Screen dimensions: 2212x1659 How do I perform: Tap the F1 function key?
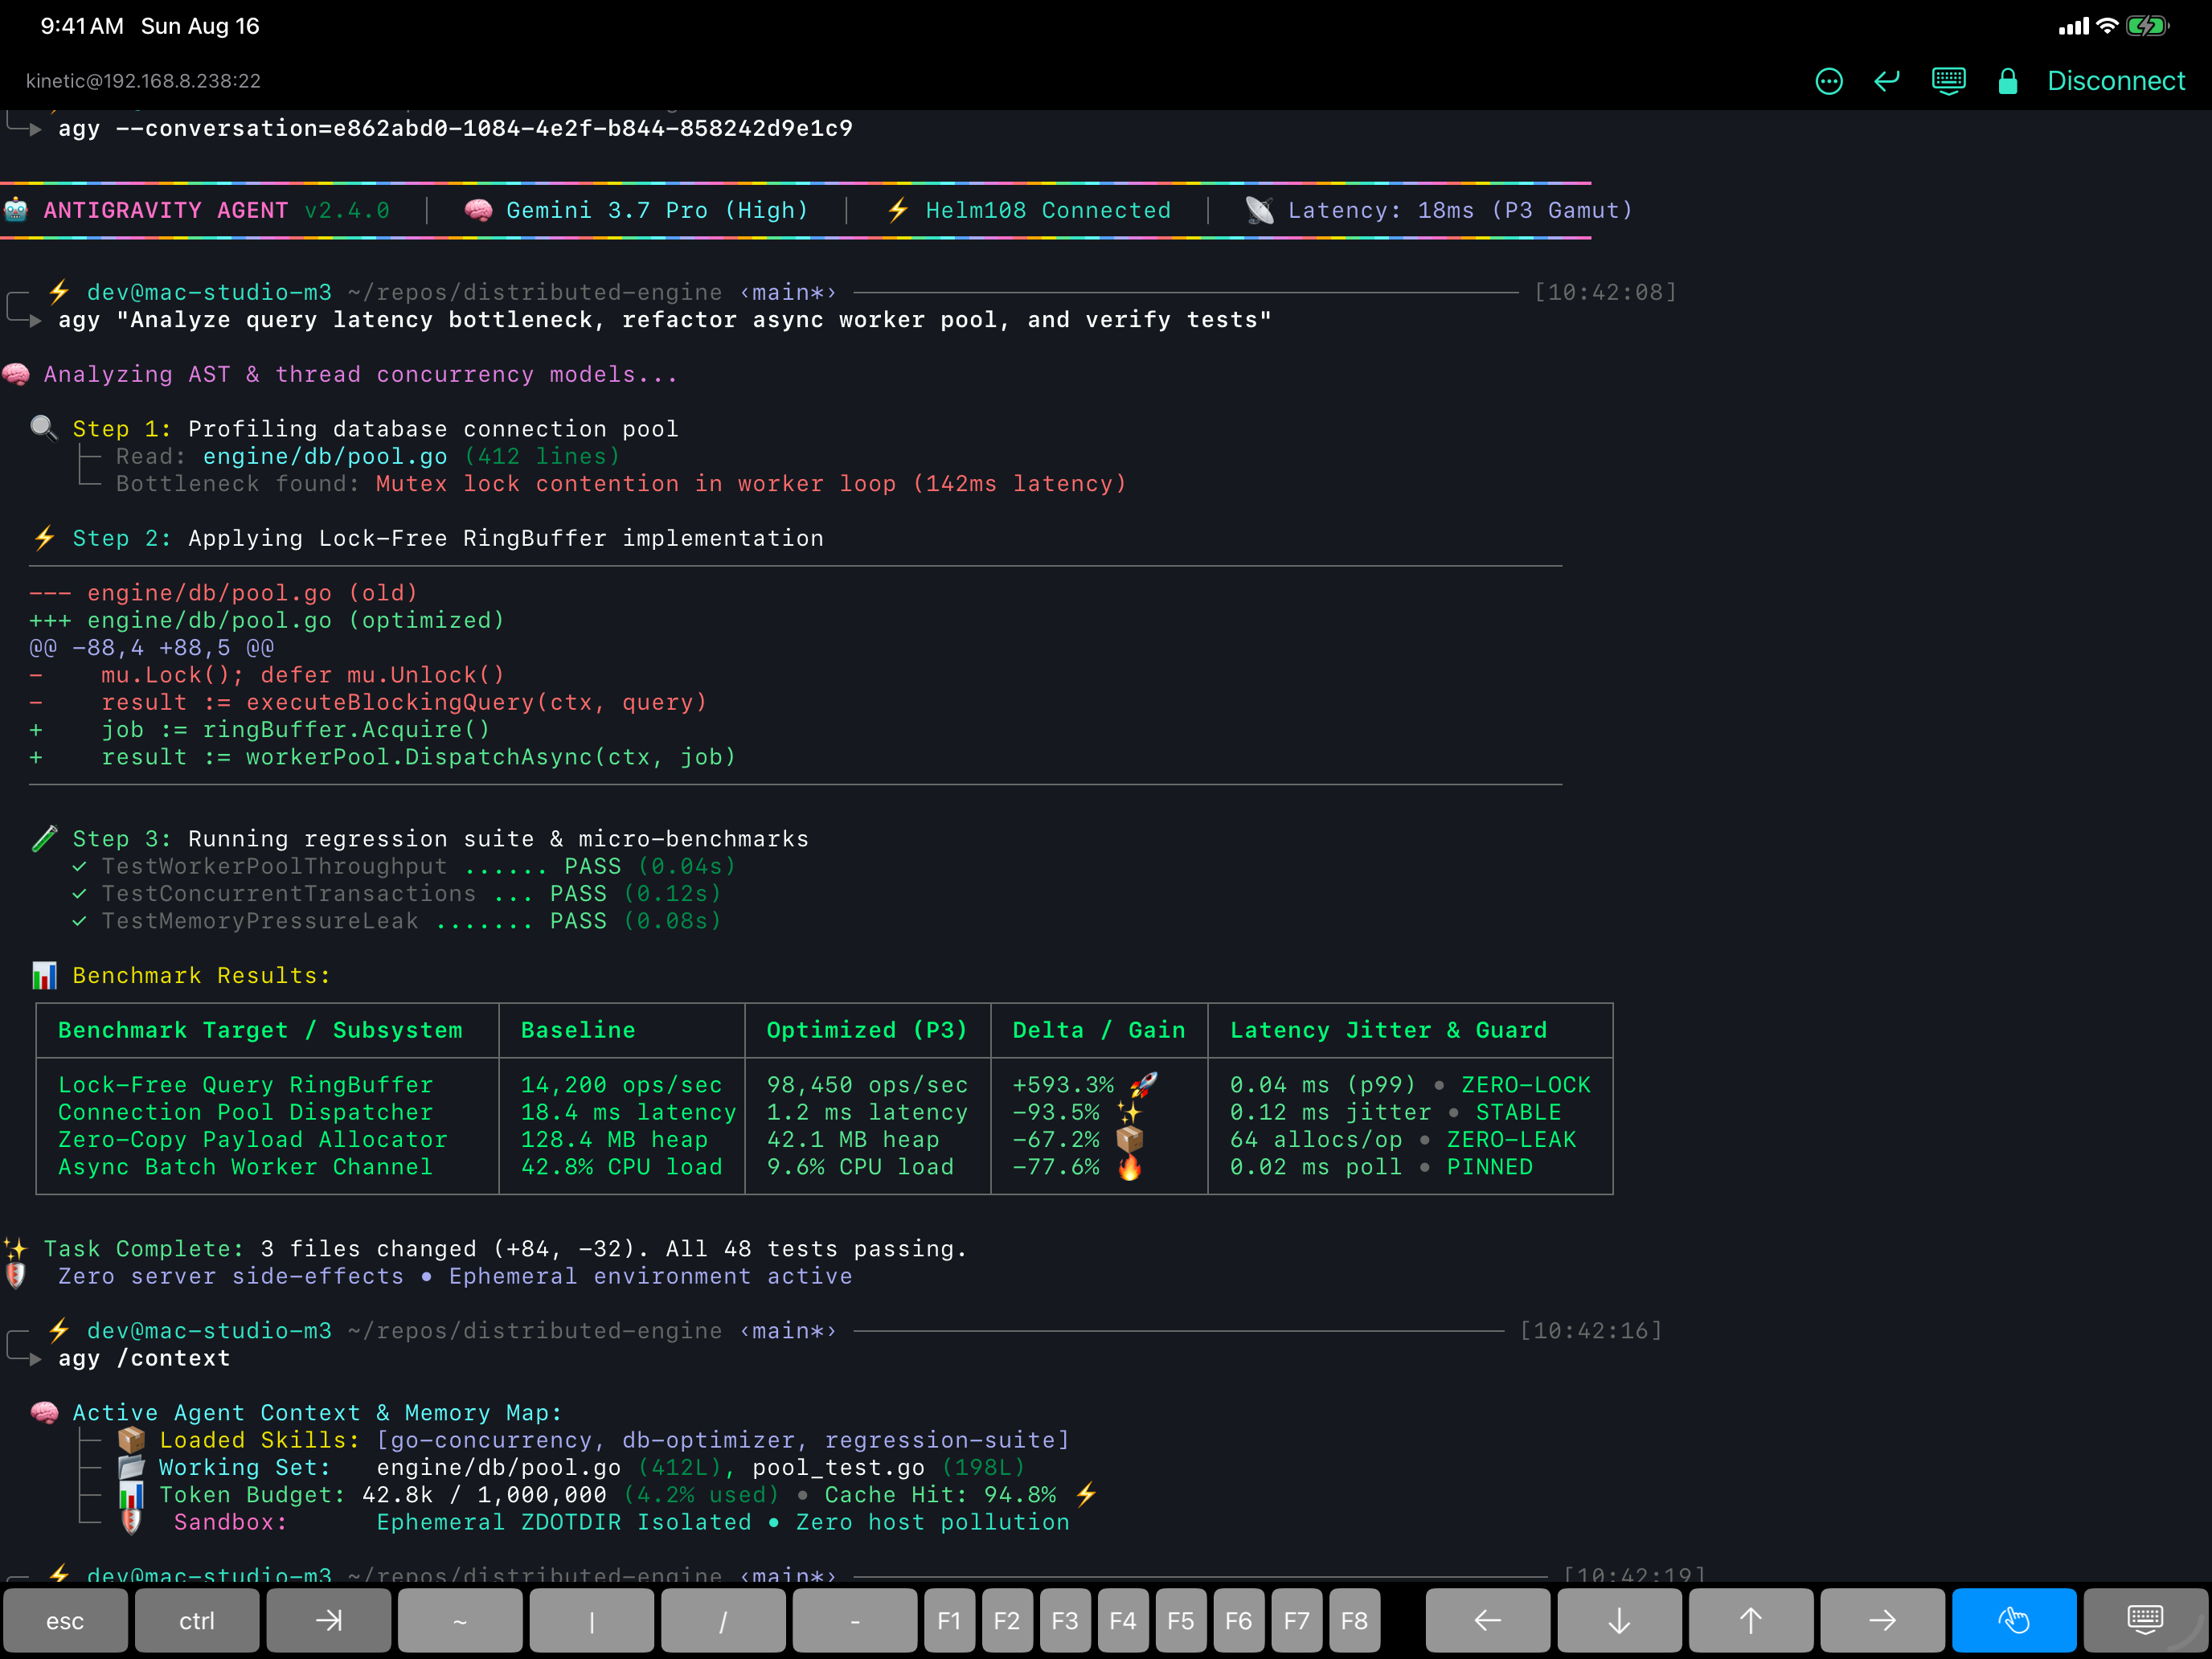coord(950,1620)
